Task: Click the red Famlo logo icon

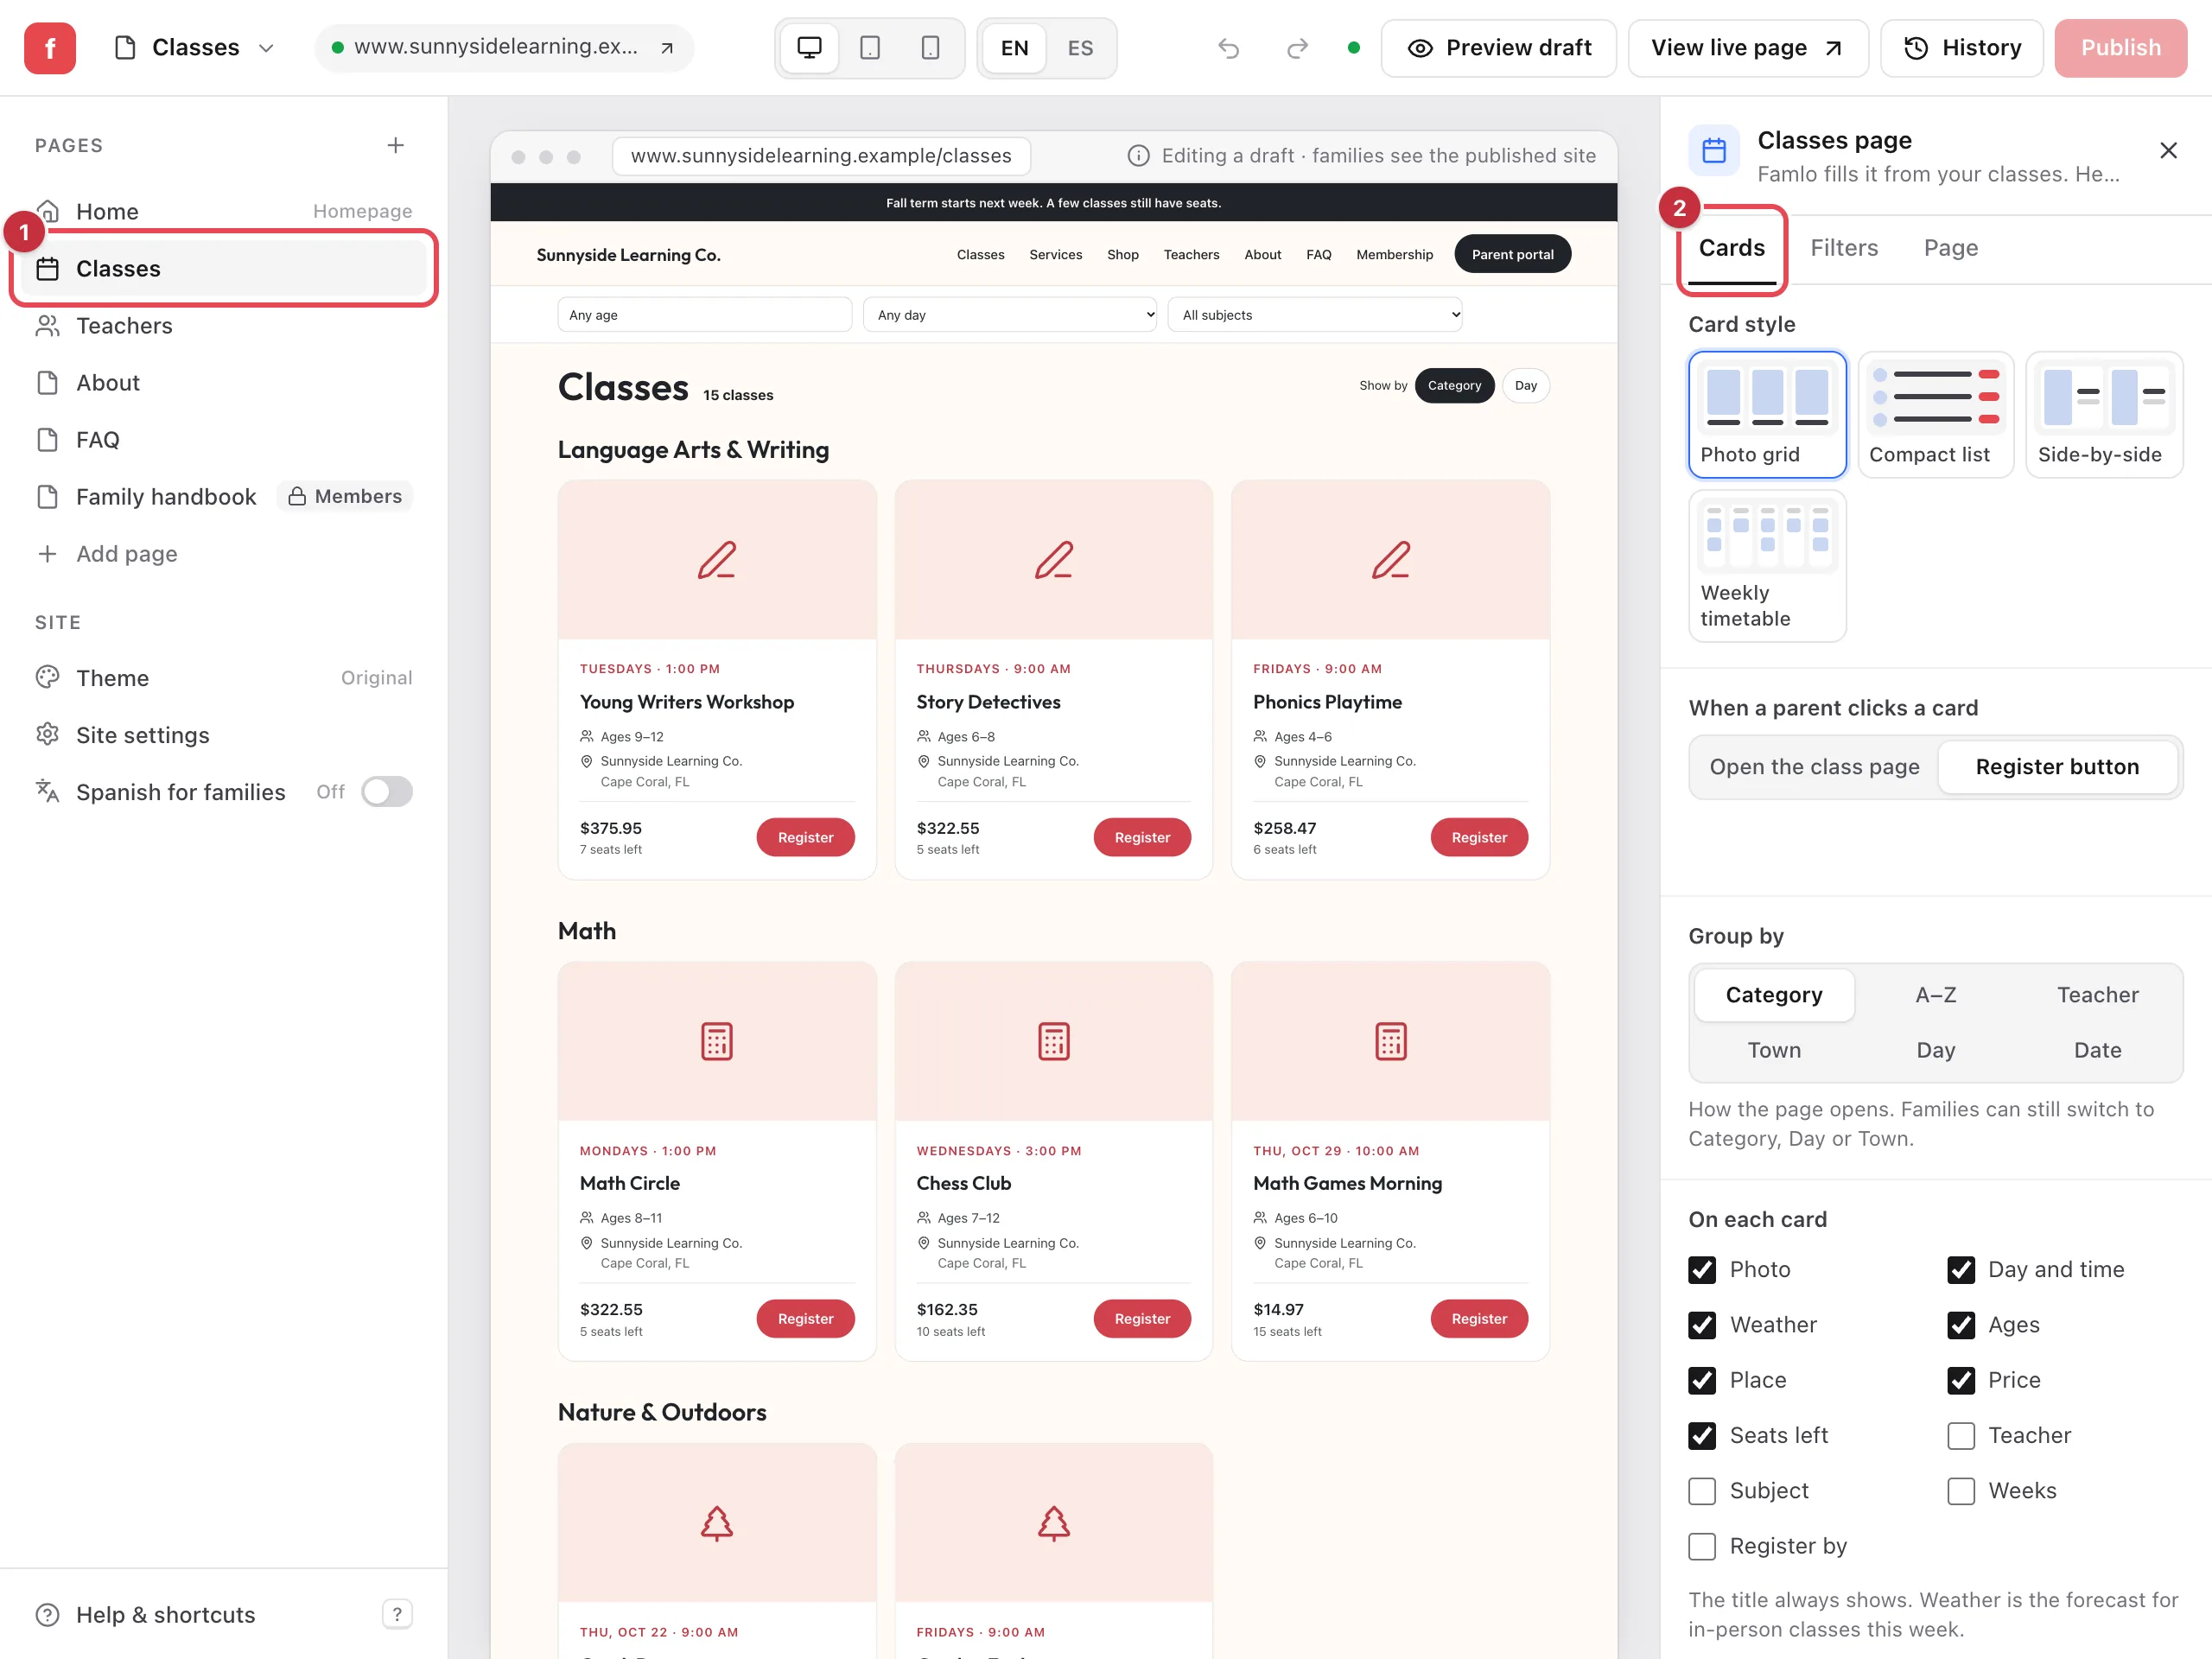Action: pos(49,48)
